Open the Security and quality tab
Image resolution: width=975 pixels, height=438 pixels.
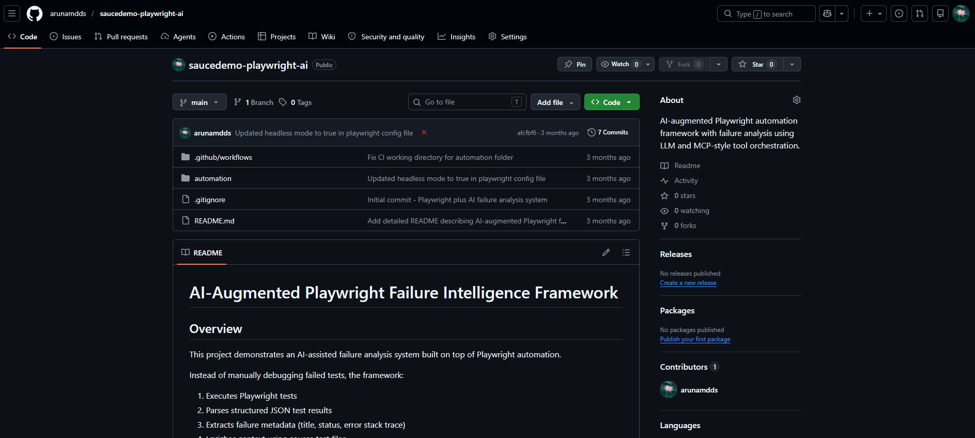386,37
